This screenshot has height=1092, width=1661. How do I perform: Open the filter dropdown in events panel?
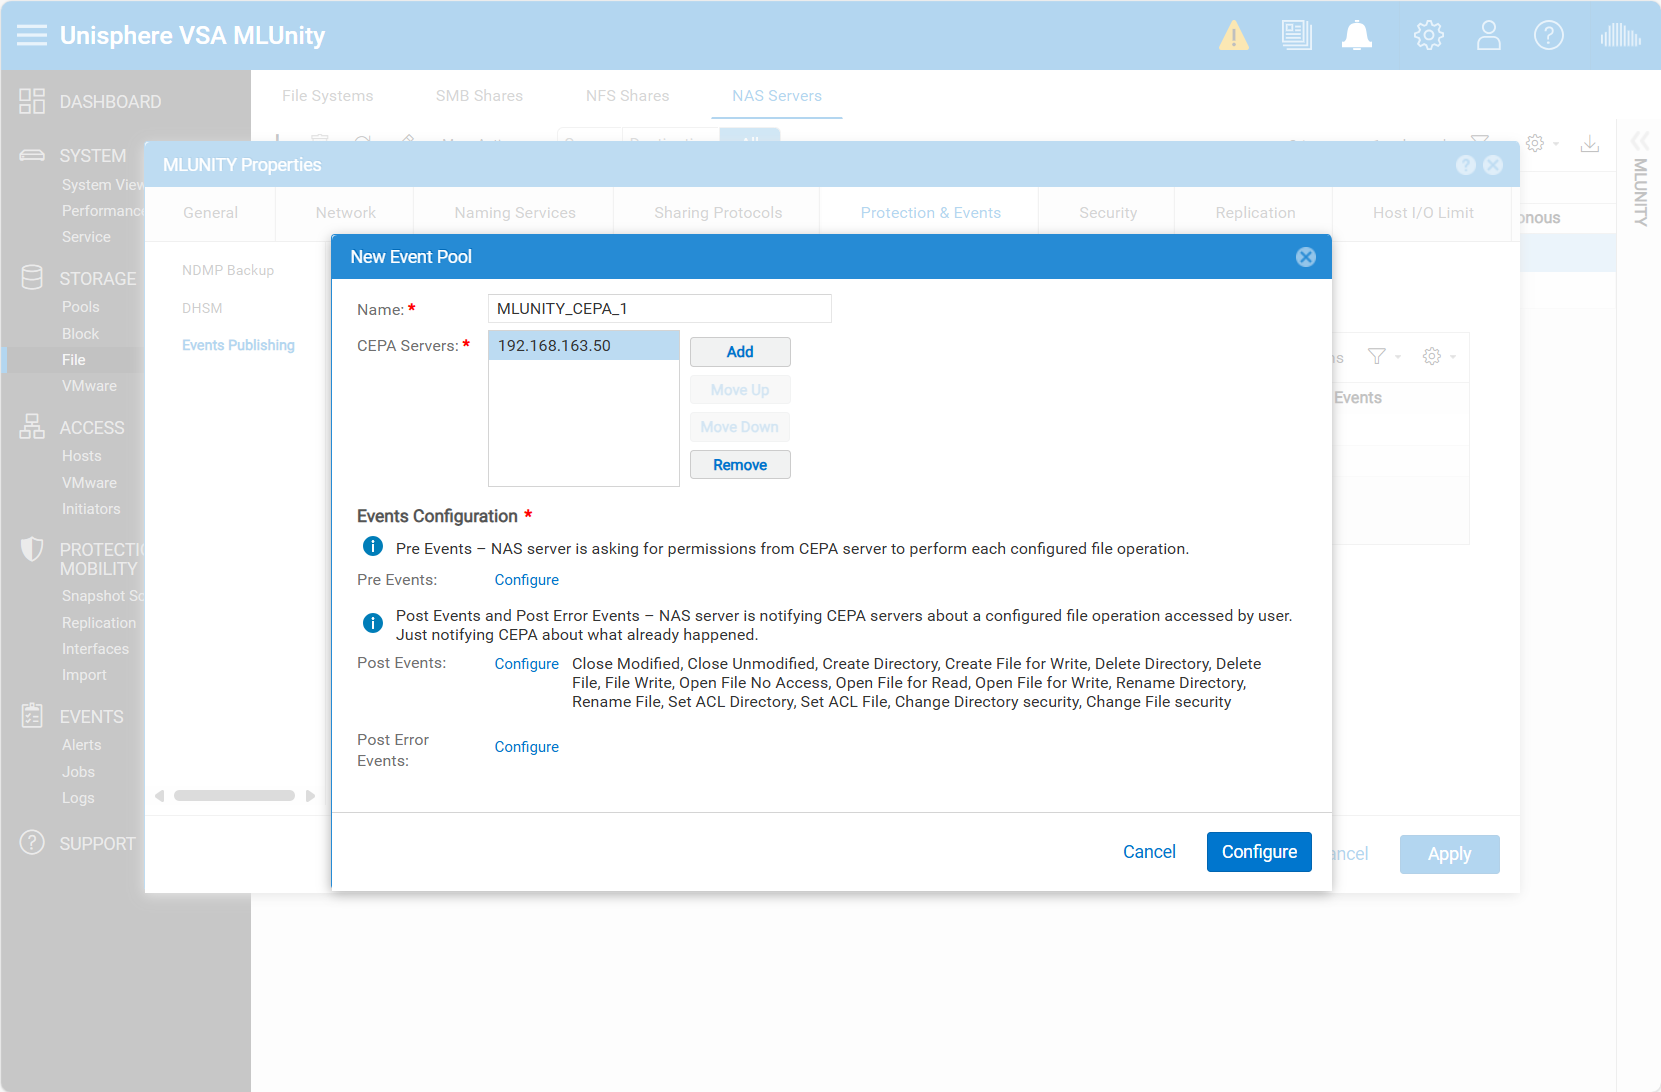pos(1383,357)
